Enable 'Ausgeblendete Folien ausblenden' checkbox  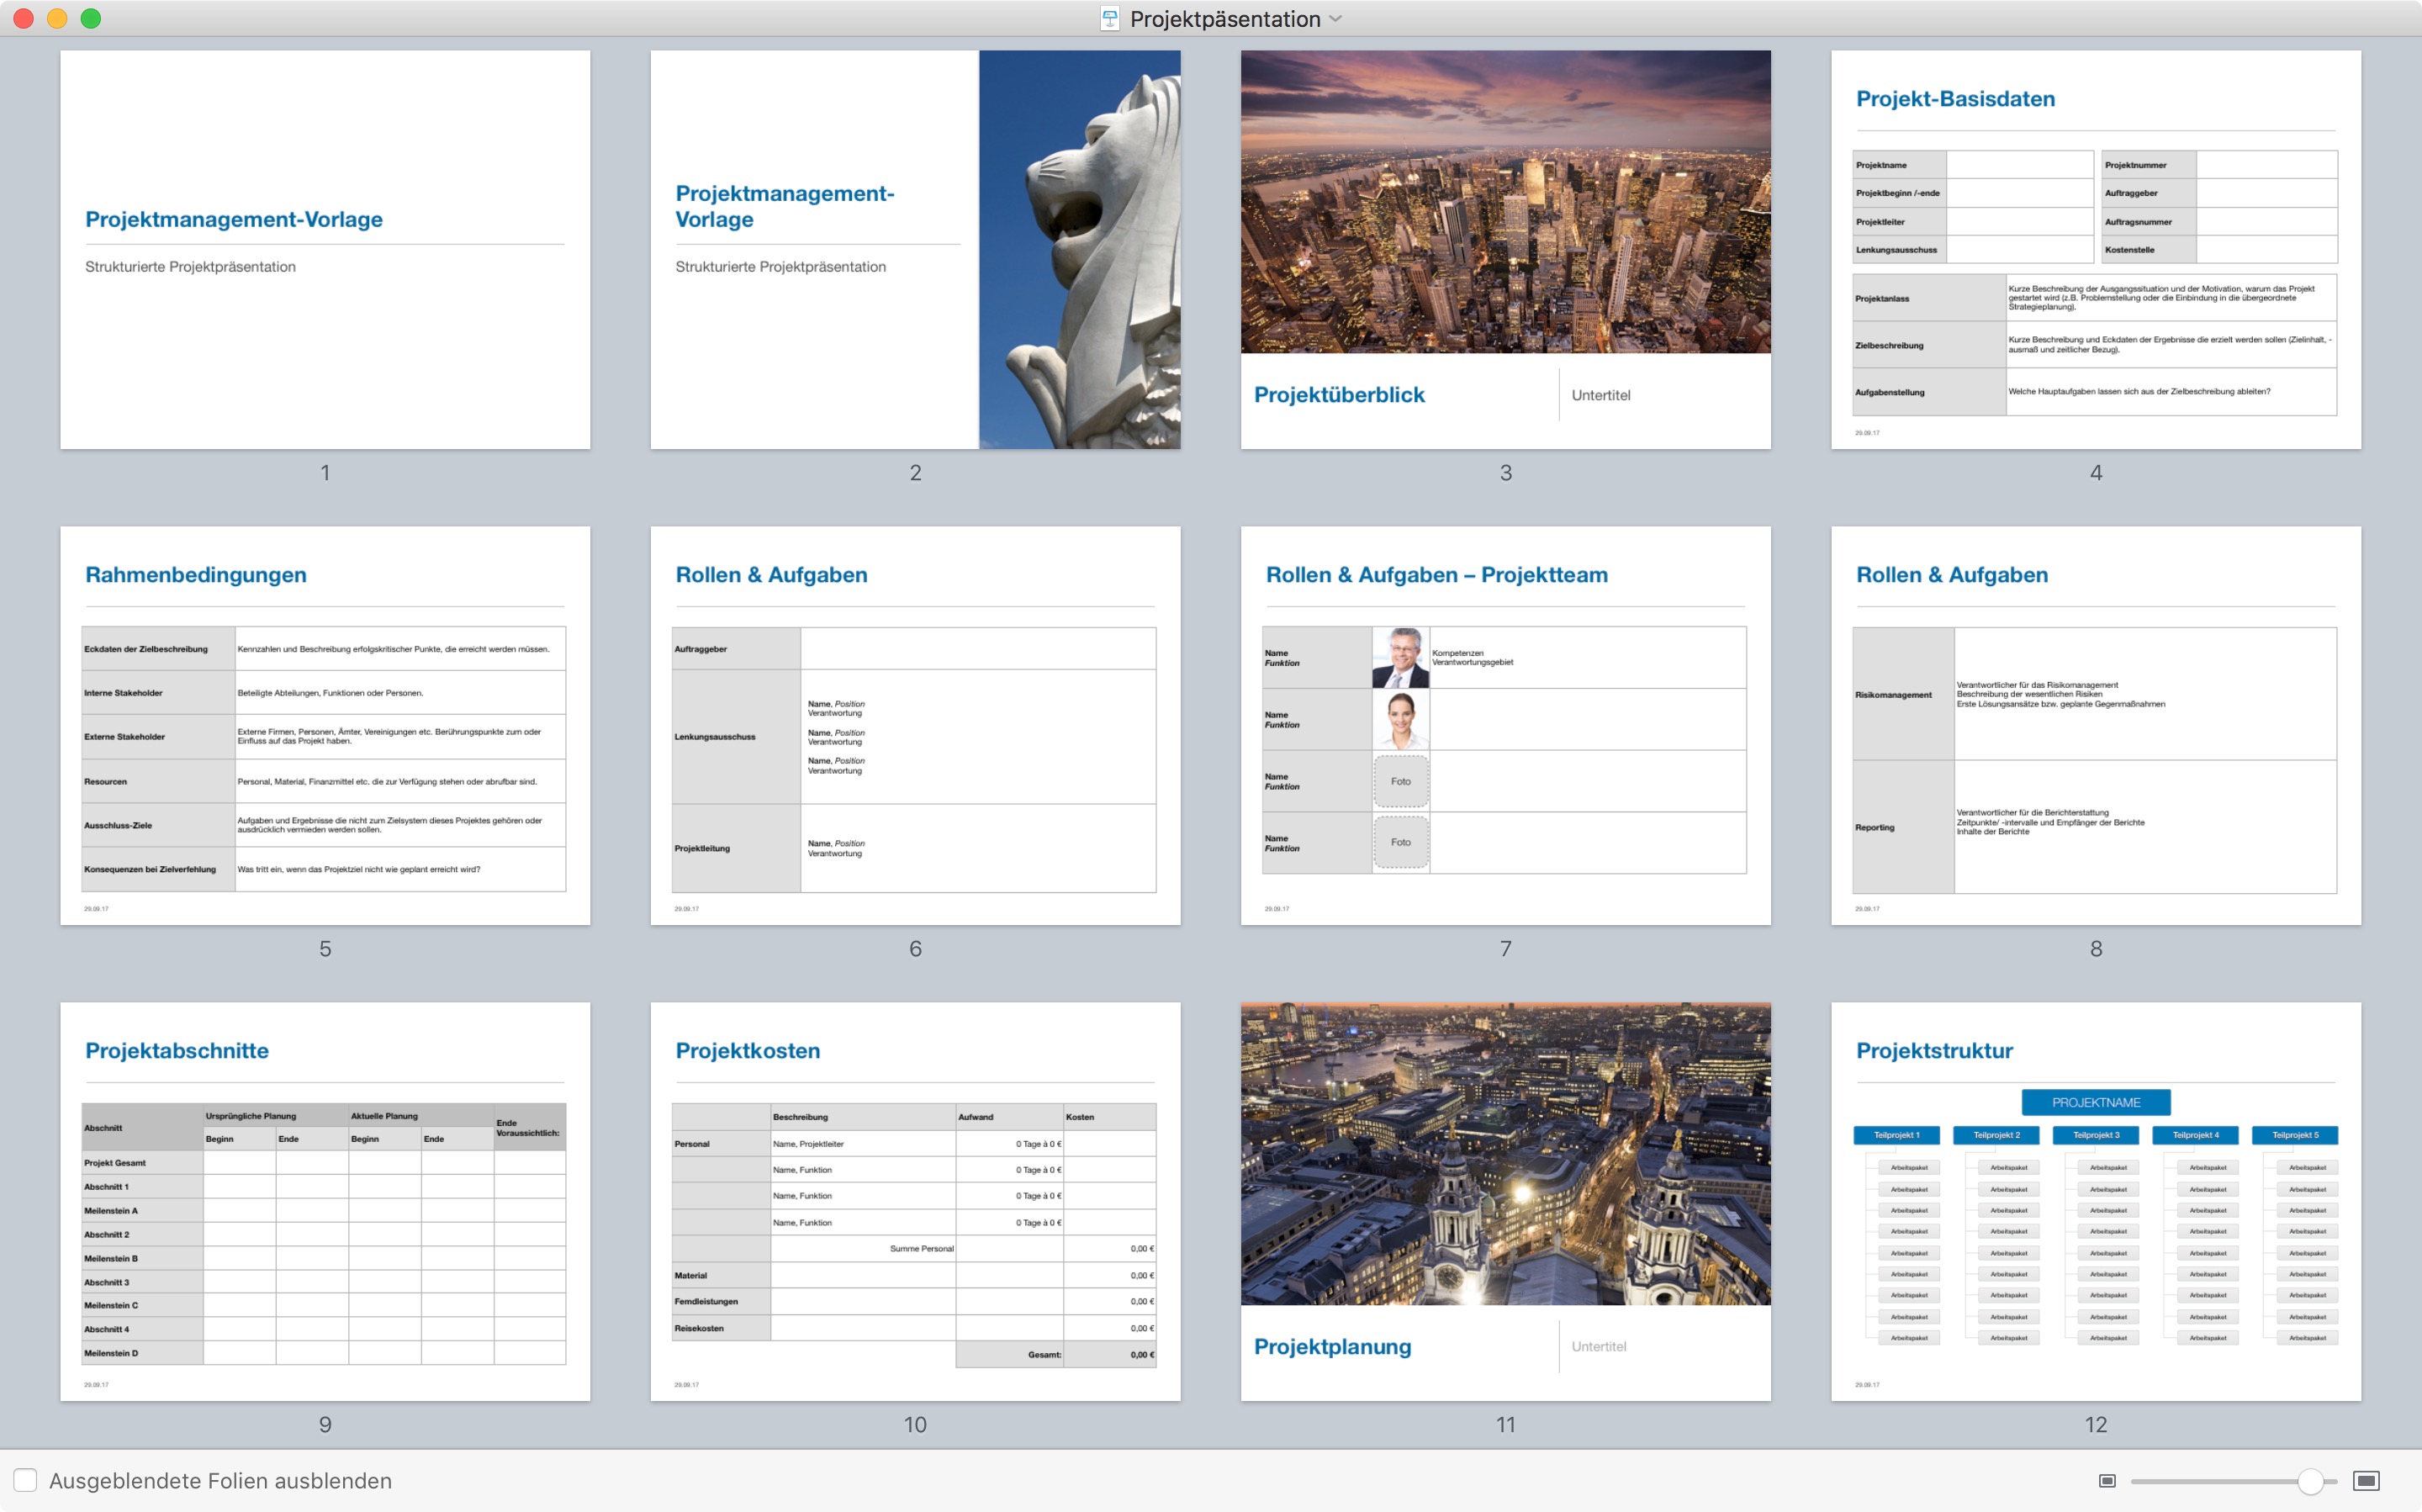tap(26, 1480)
